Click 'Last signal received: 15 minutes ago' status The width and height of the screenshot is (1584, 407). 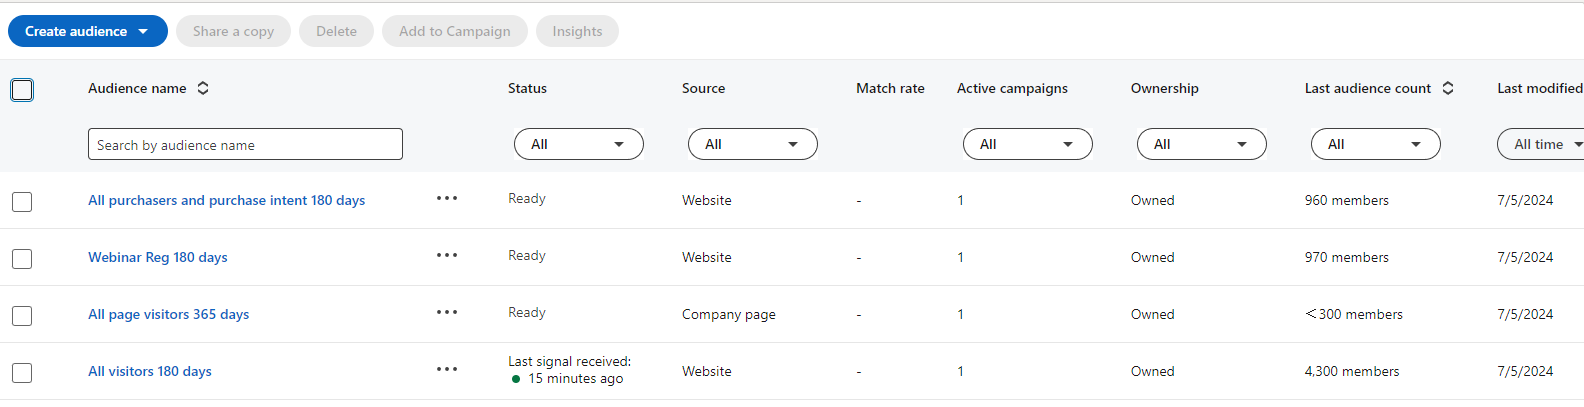[x=569, y=370]
